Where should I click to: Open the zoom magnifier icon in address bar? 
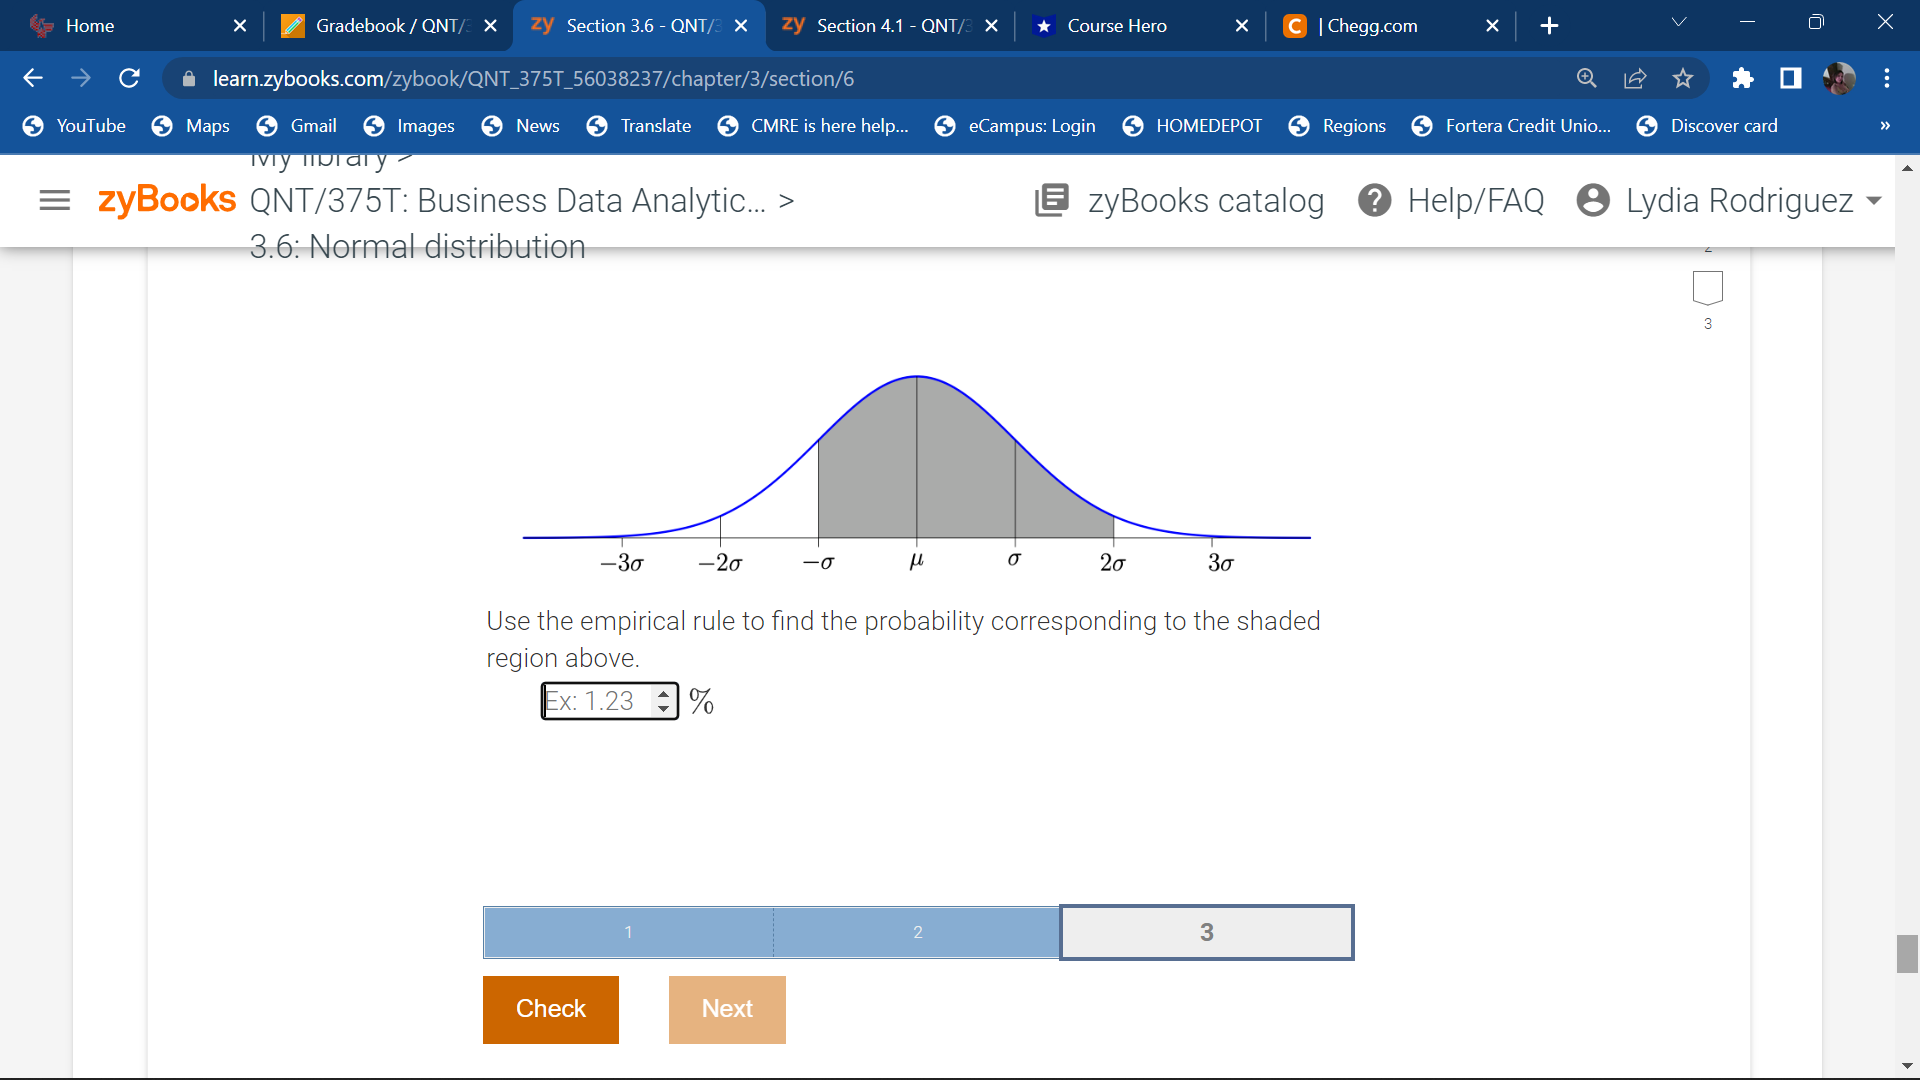(1587, 78)
